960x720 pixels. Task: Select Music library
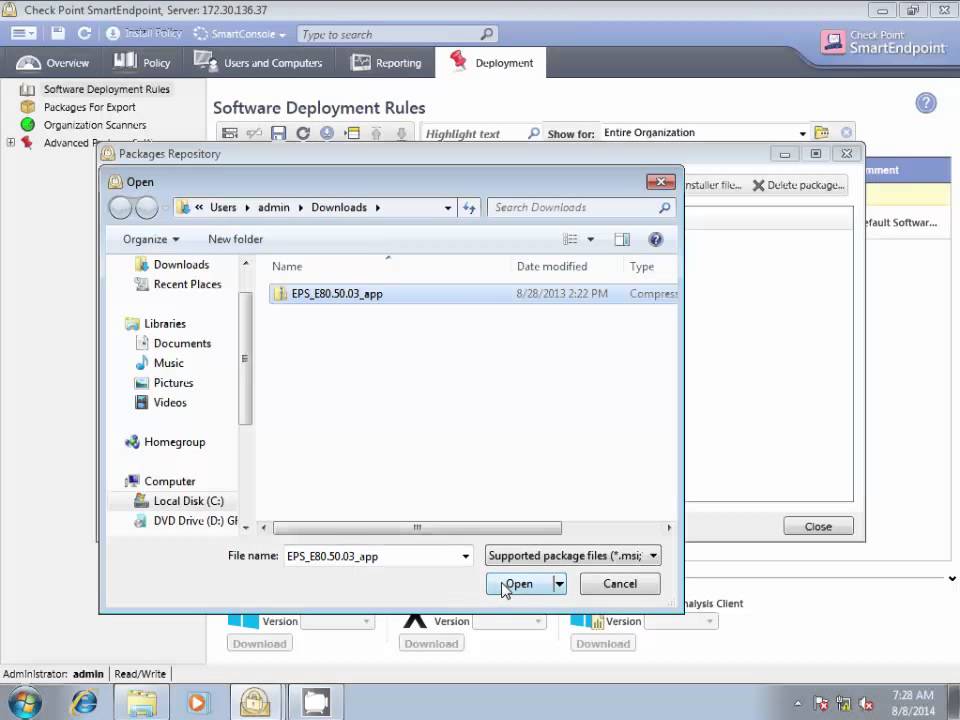tap(168, 363)
